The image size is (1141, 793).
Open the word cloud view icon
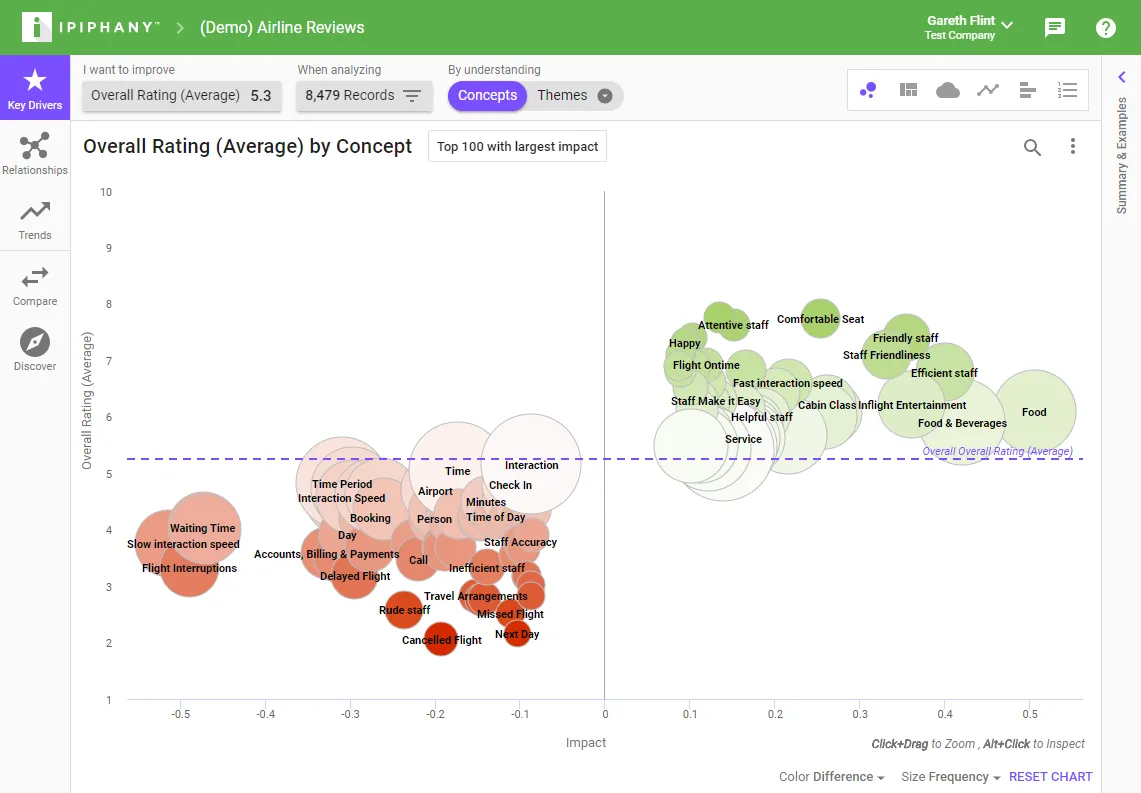click(x=947, y=90)
